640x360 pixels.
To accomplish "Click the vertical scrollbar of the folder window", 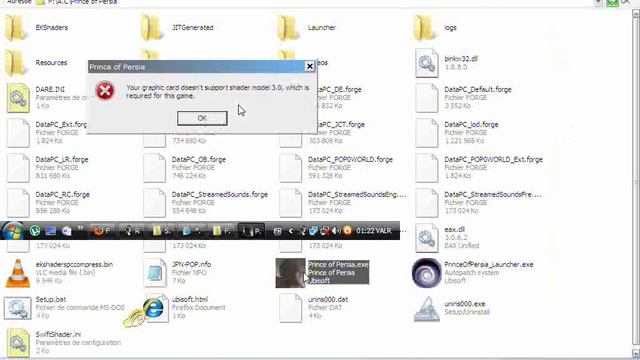I will click(x=636, y=182).
